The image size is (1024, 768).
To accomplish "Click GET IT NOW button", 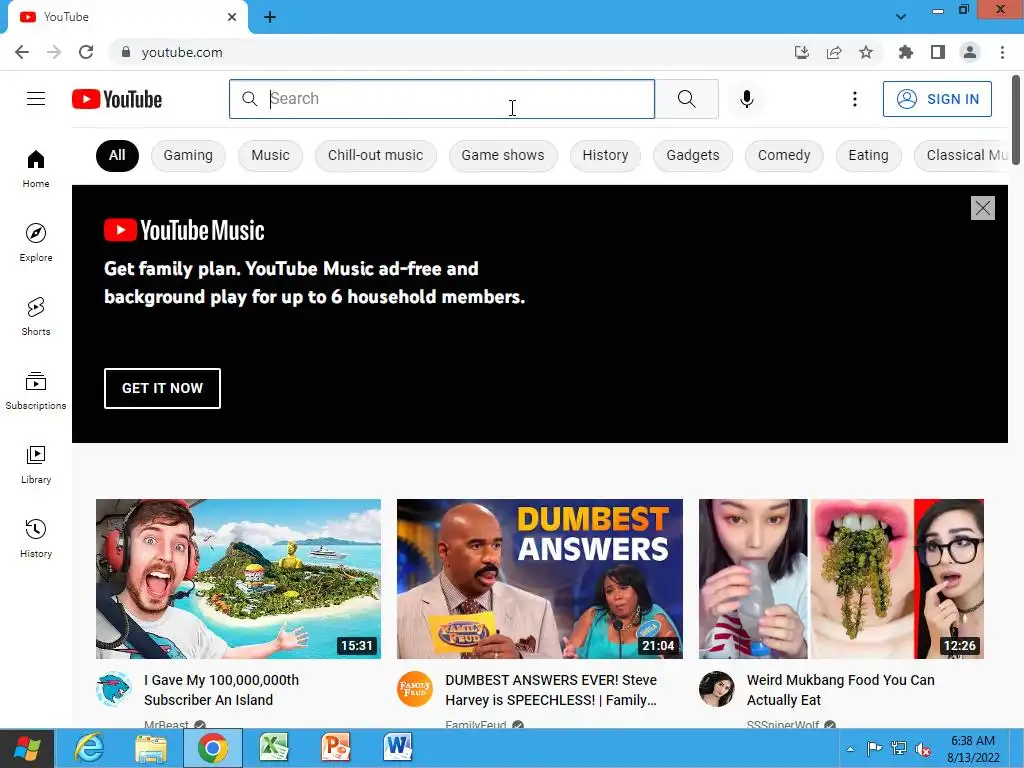I will (x=162, y=388).
